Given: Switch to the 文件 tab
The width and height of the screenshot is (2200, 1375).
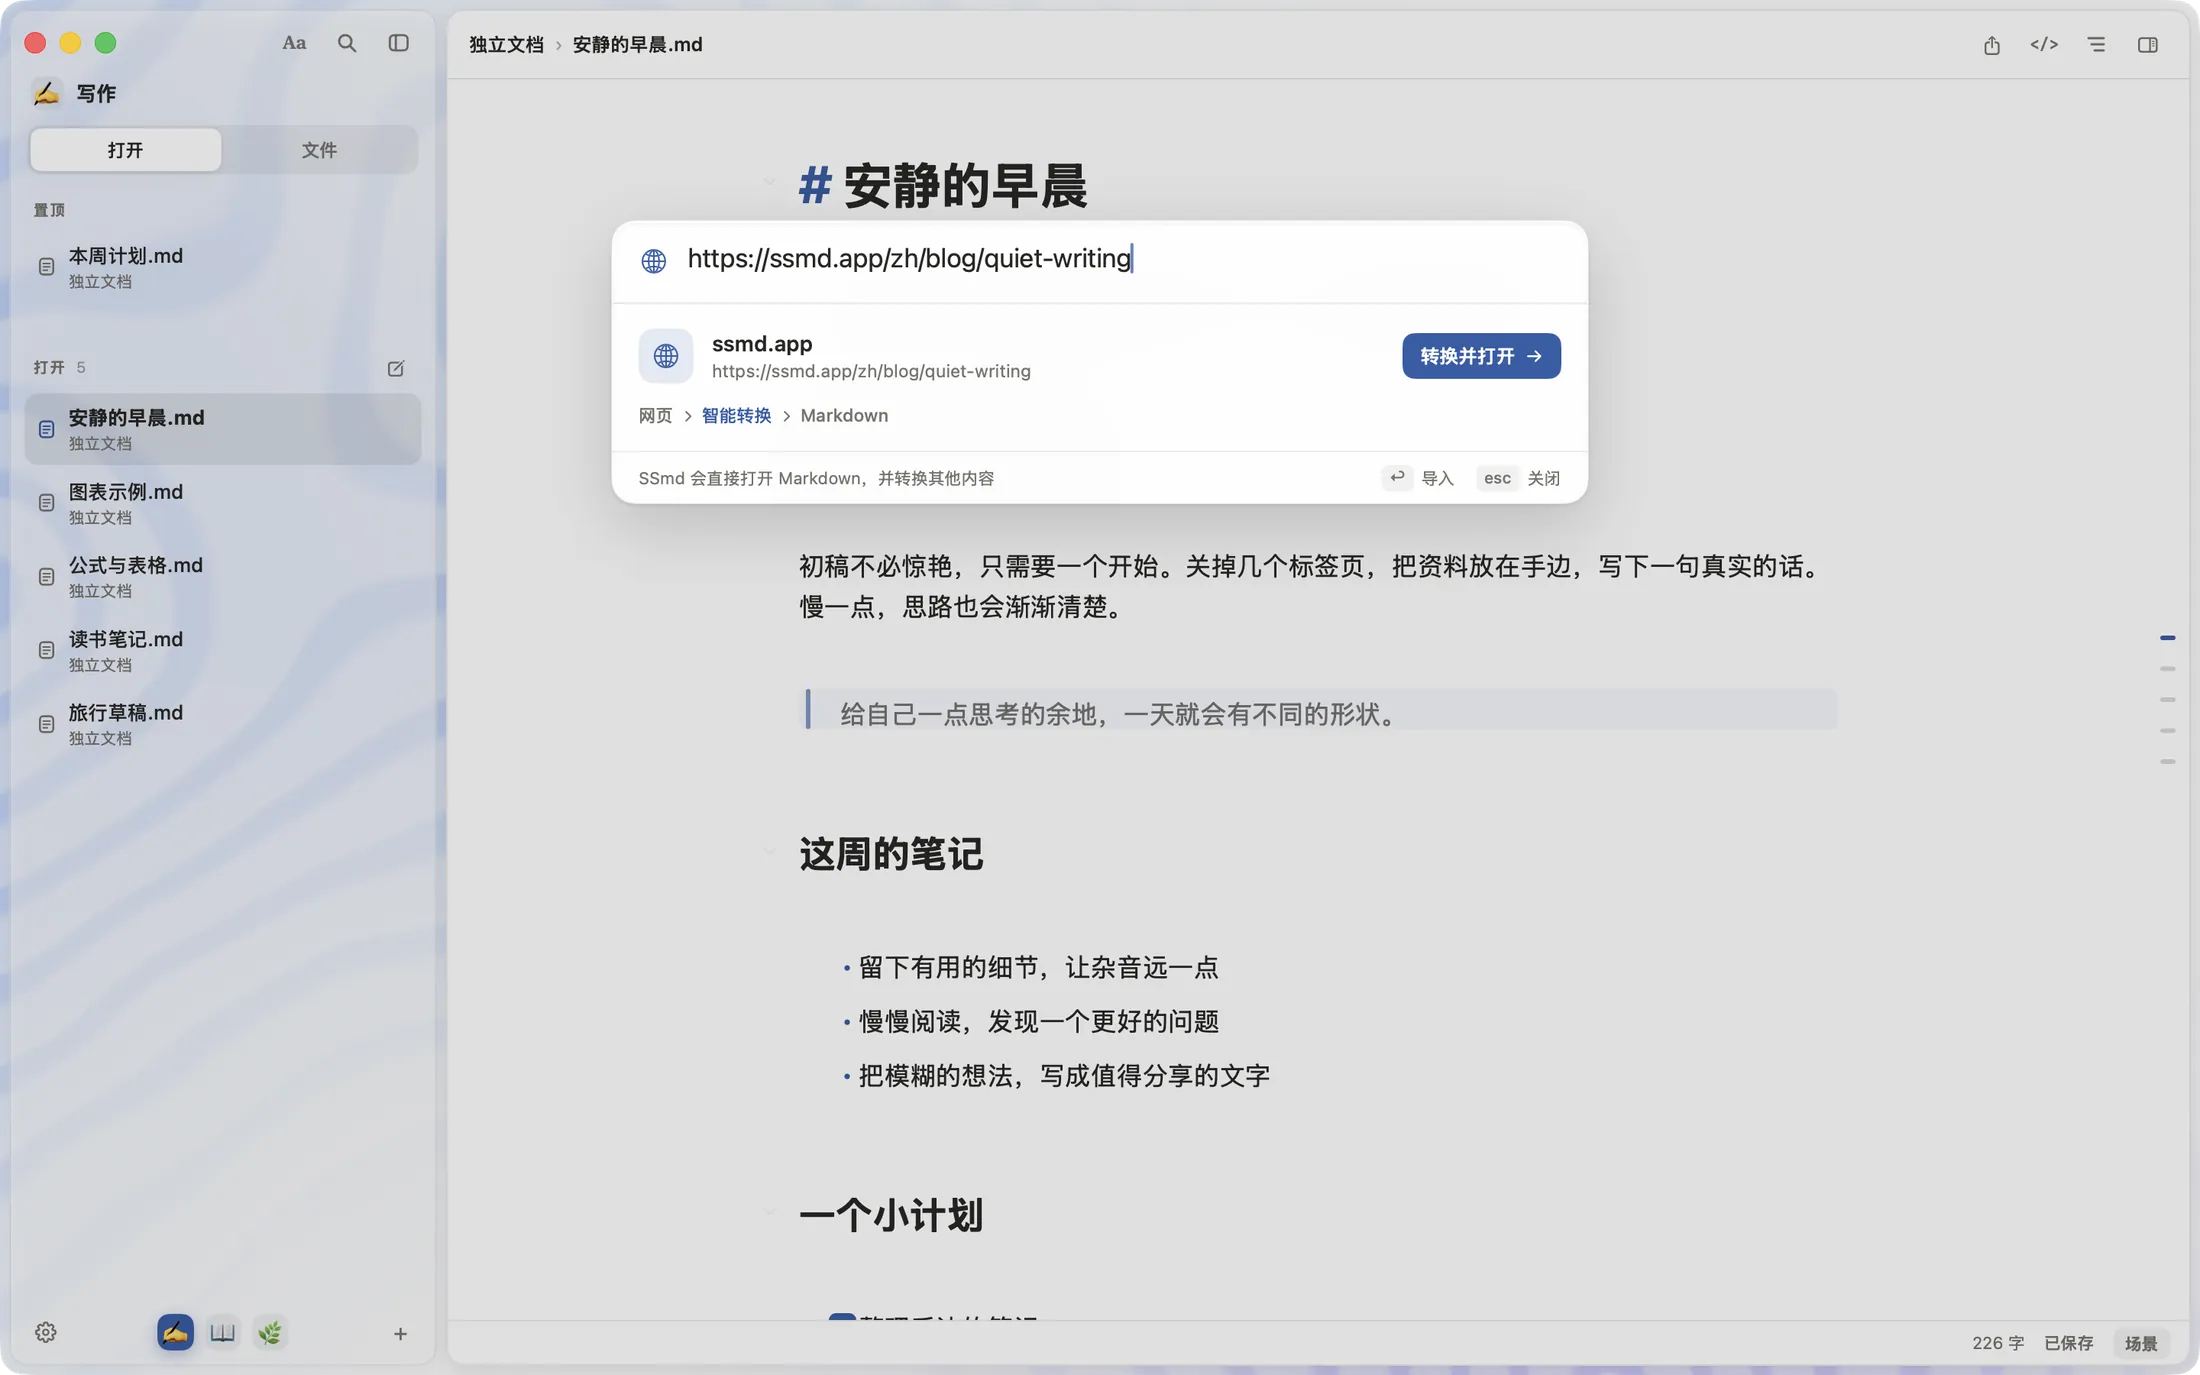Looking at the screenshot, I should point(319,150).
